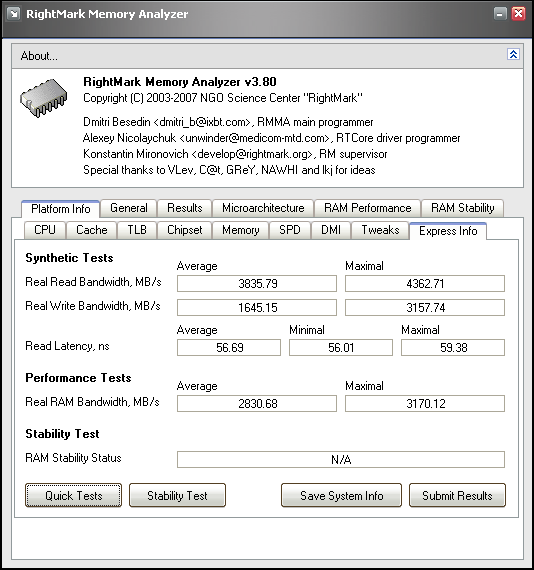534x570 pixels.
Task: Run the Quick Tests button
Action: [73, 495]
